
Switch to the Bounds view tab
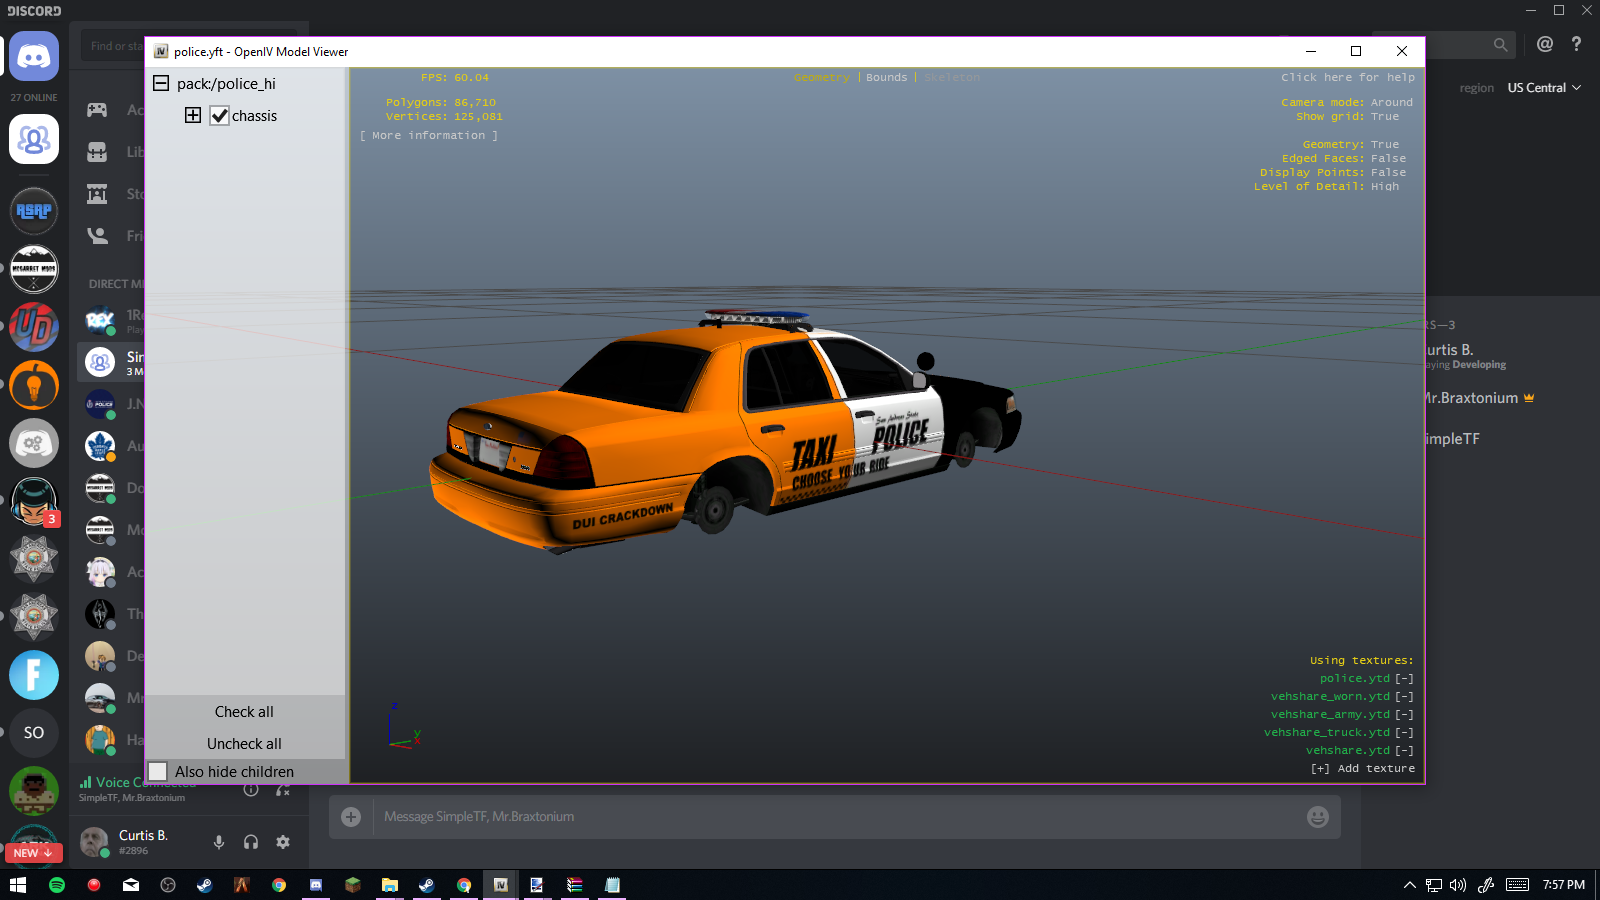click(x=886, y=78)
